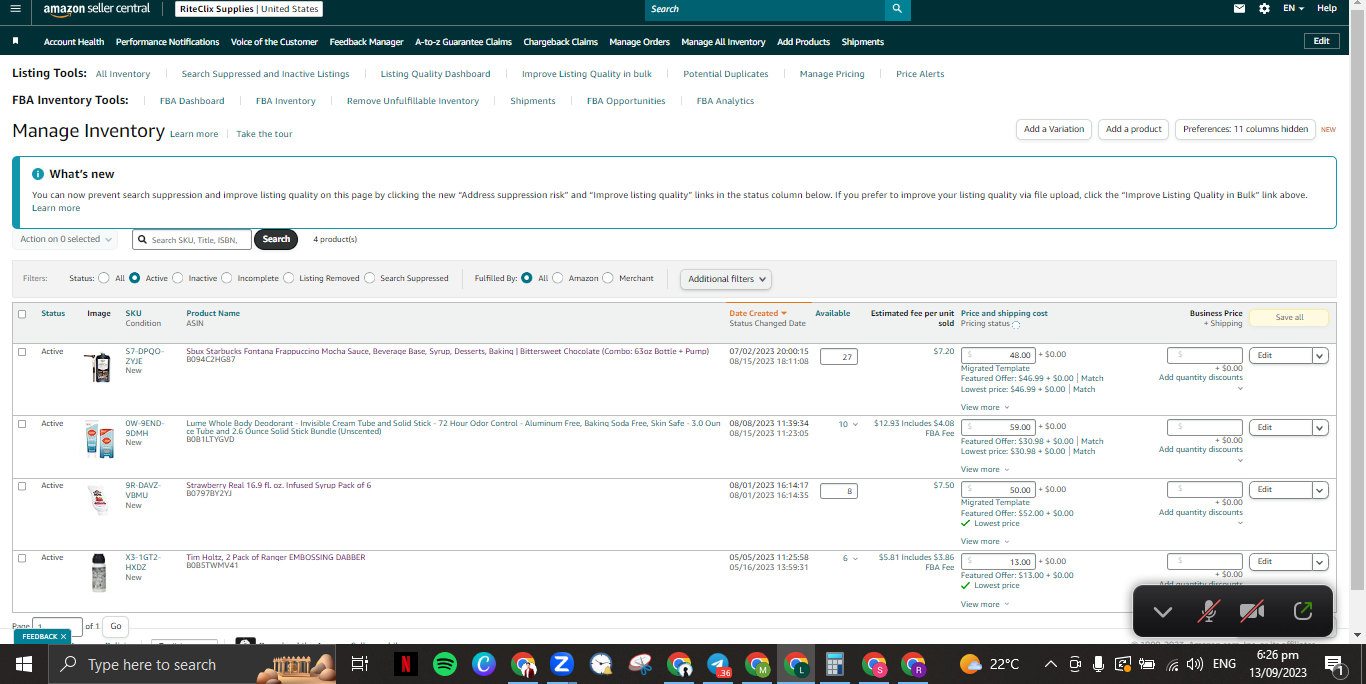Open Zoom from the taskbar
The image size is (1366, 684).
[x=561, y=664]
